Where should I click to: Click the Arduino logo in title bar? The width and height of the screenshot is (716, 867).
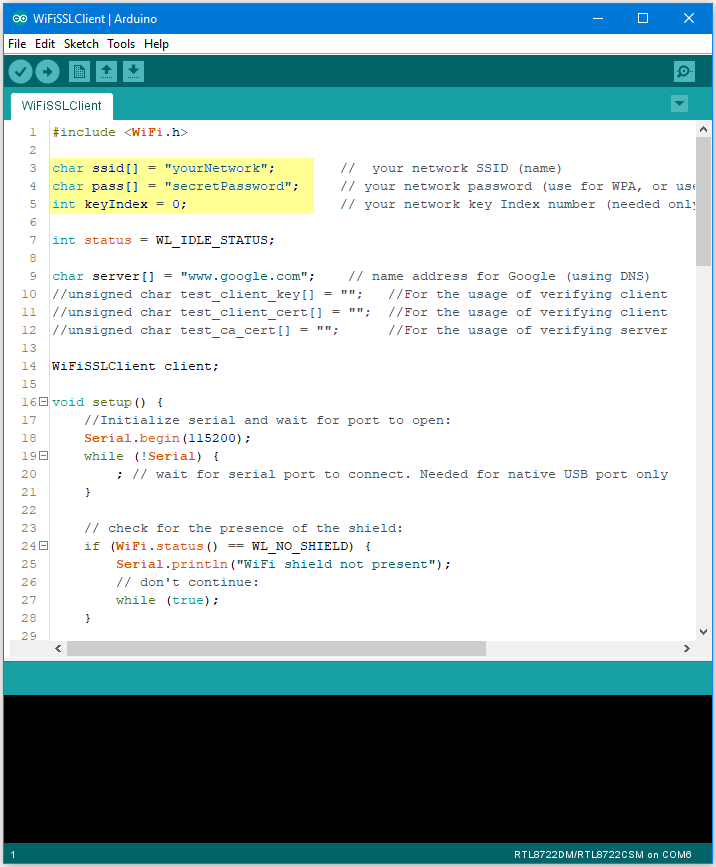[x=20, y=18]
